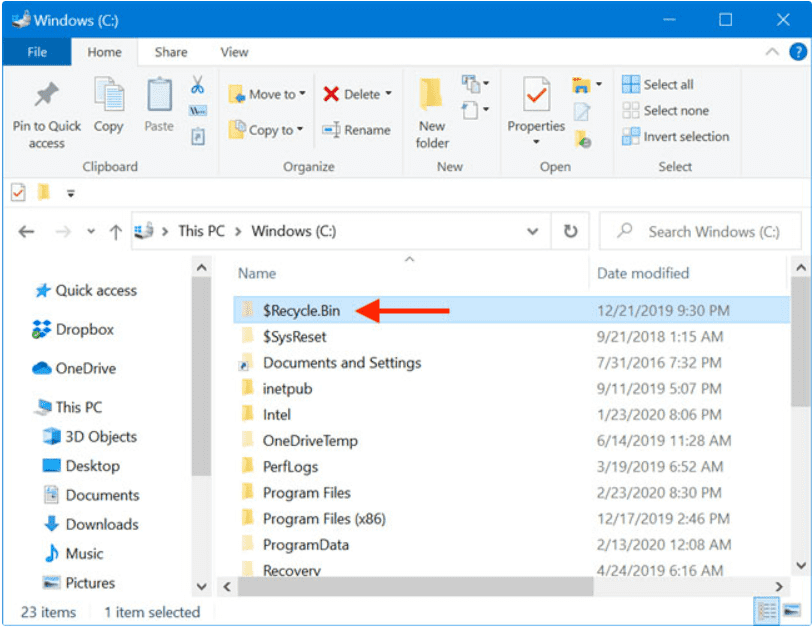Select the Program Files (x86) folder
This screenshot has height=628, width=812.
pyautogui.click(x=511, y=518)
